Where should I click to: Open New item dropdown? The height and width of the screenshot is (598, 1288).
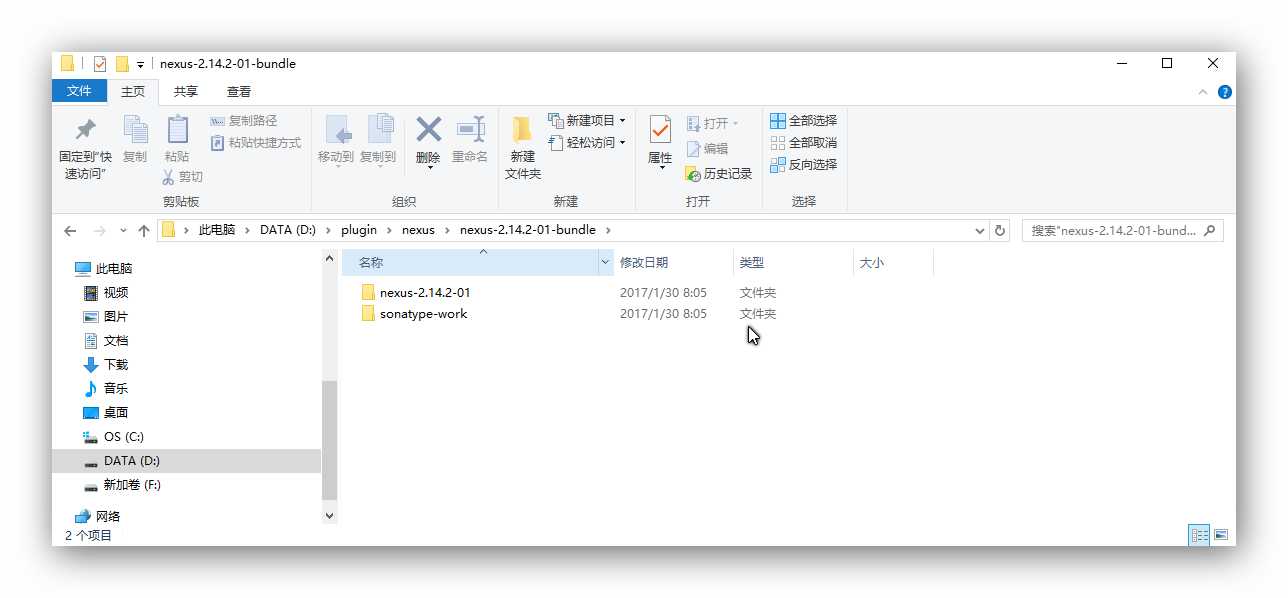[x=587, y=121]
